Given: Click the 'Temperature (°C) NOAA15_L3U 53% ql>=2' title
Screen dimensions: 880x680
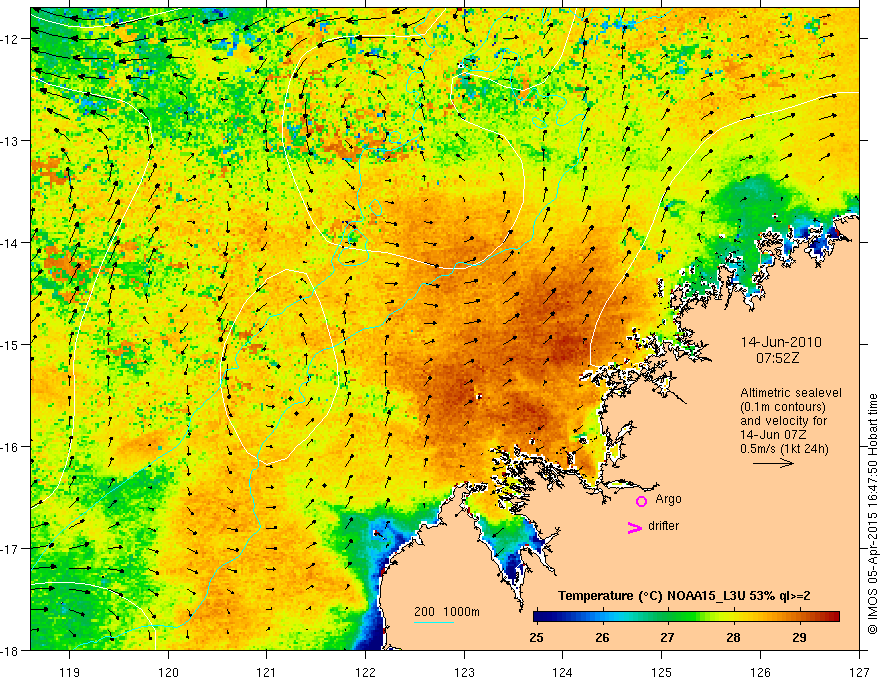Looking at the screenshot, I should [684, 596].
